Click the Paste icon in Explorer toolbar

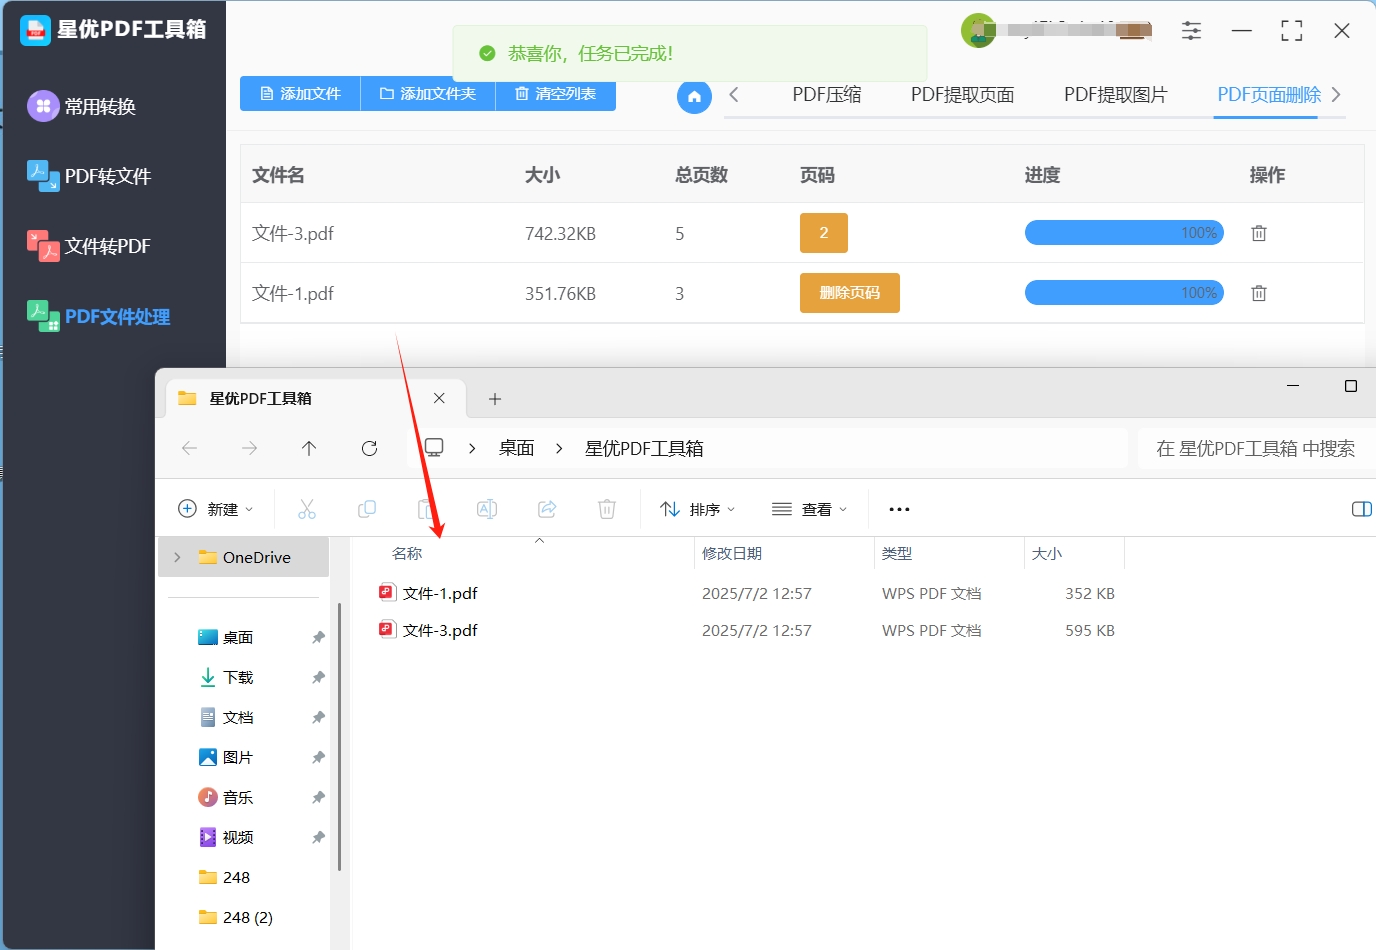point(426,509)
